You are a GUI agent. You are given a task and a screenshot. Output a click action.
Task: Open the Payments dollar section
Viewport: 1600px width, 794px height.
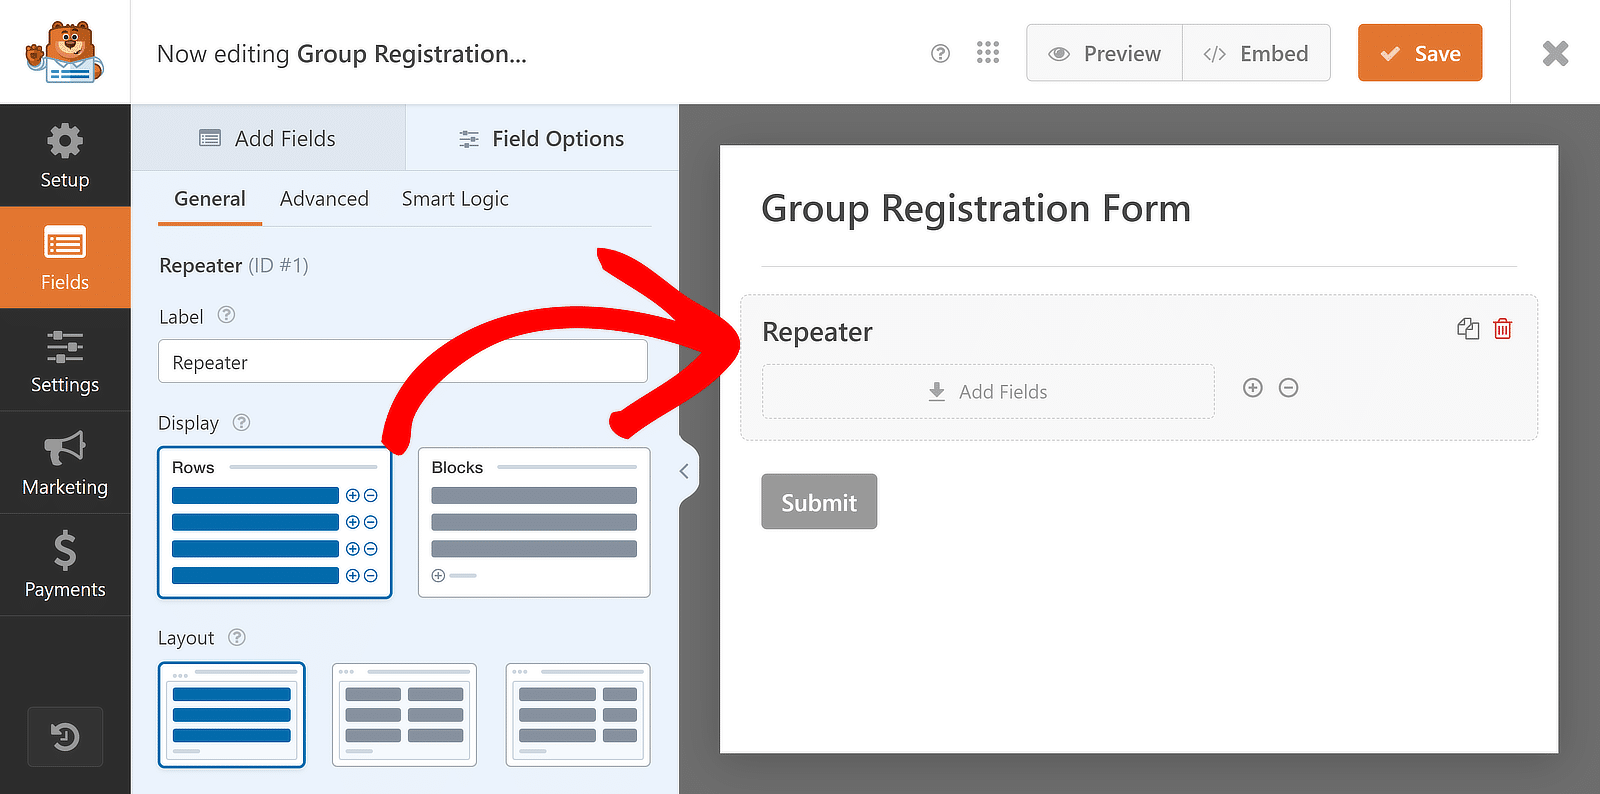tap(65, 565)
